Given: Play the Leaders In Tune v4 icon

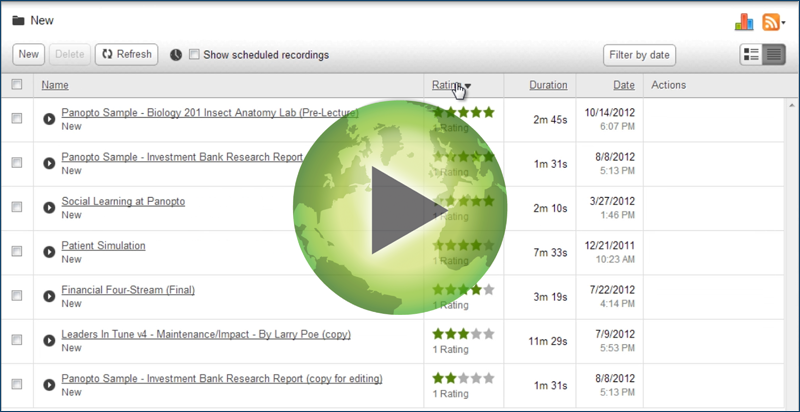Looking at the screenshot, I should [49, 340].
